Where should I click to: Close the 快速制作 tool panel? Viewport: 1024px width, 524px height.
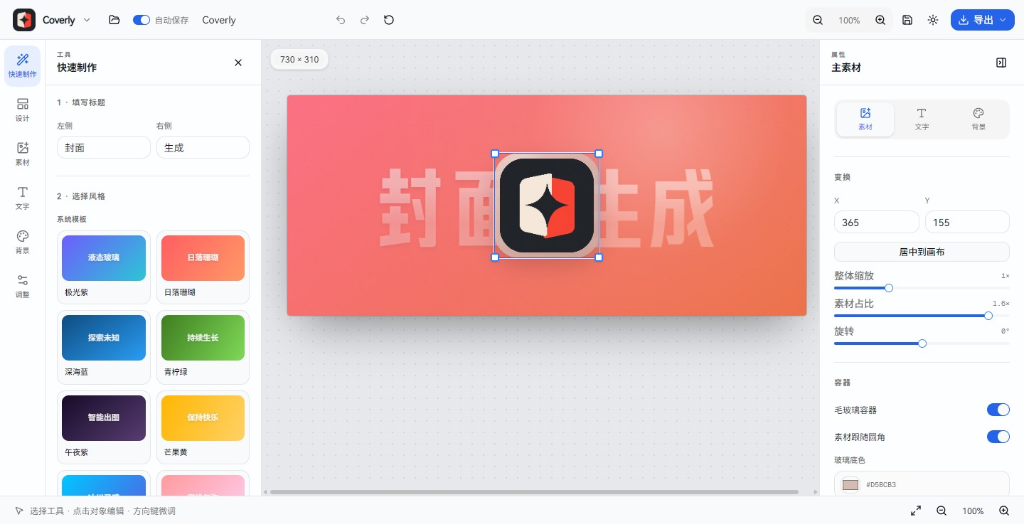(x=238, y=63)
